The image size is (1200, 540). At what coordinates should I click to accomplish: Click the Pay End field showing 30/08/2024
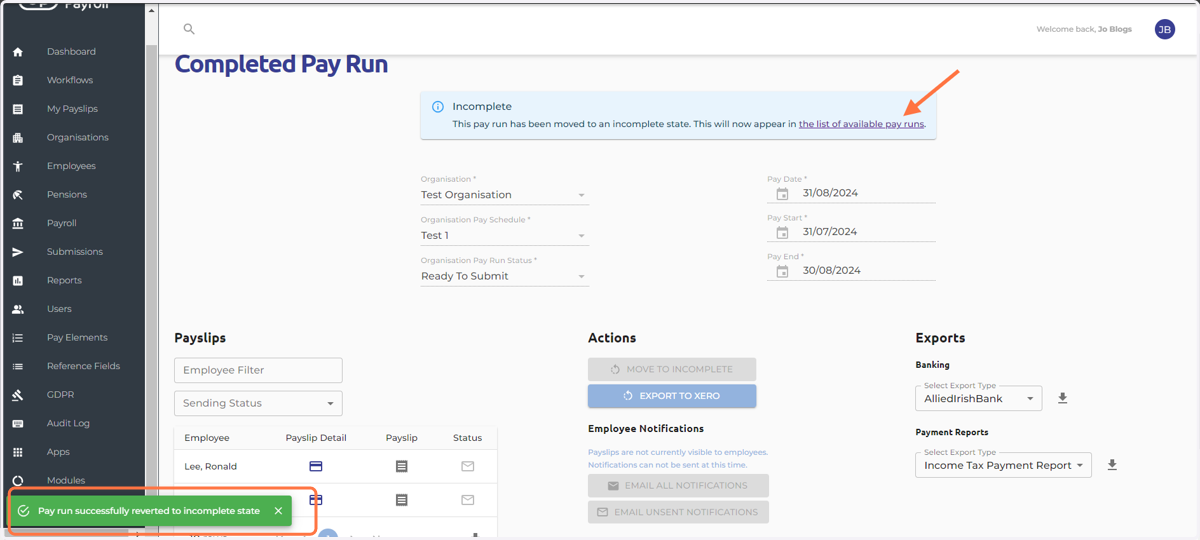(x=852, y=270)
